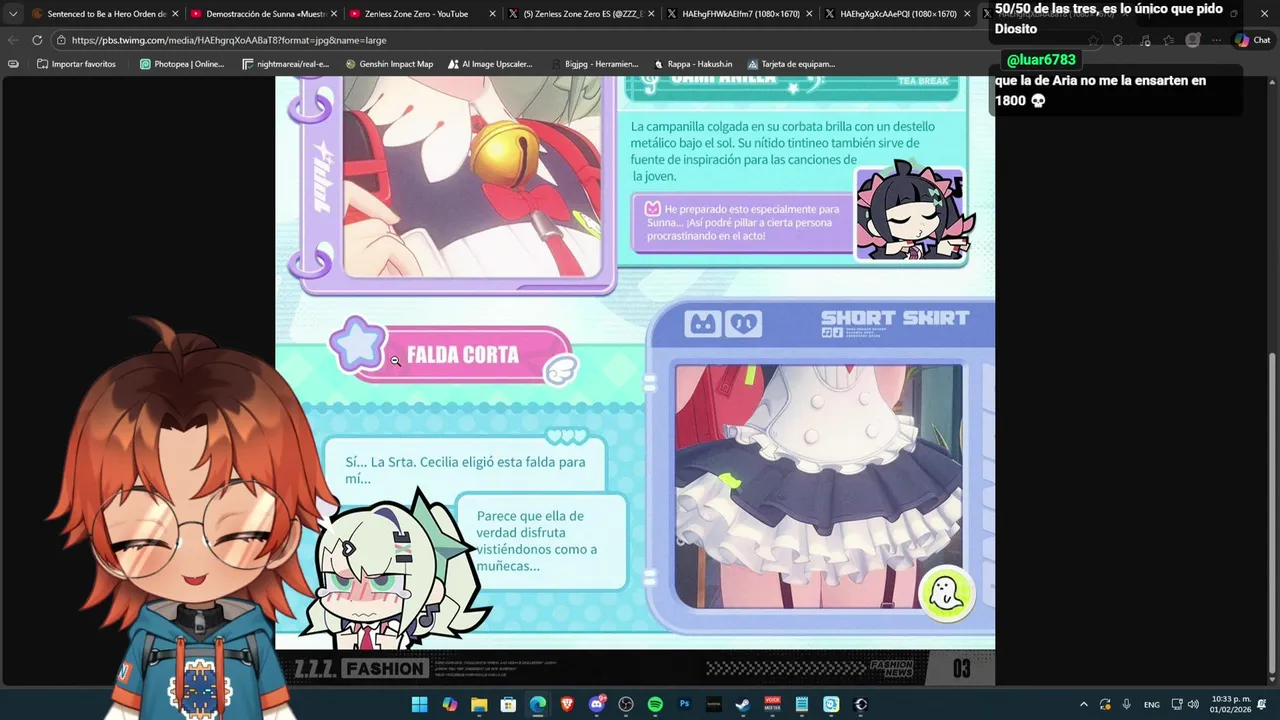Reload the current page
Image resolution: width=1280 pixels, height=720 pixels.
click(x=37, y=40)
